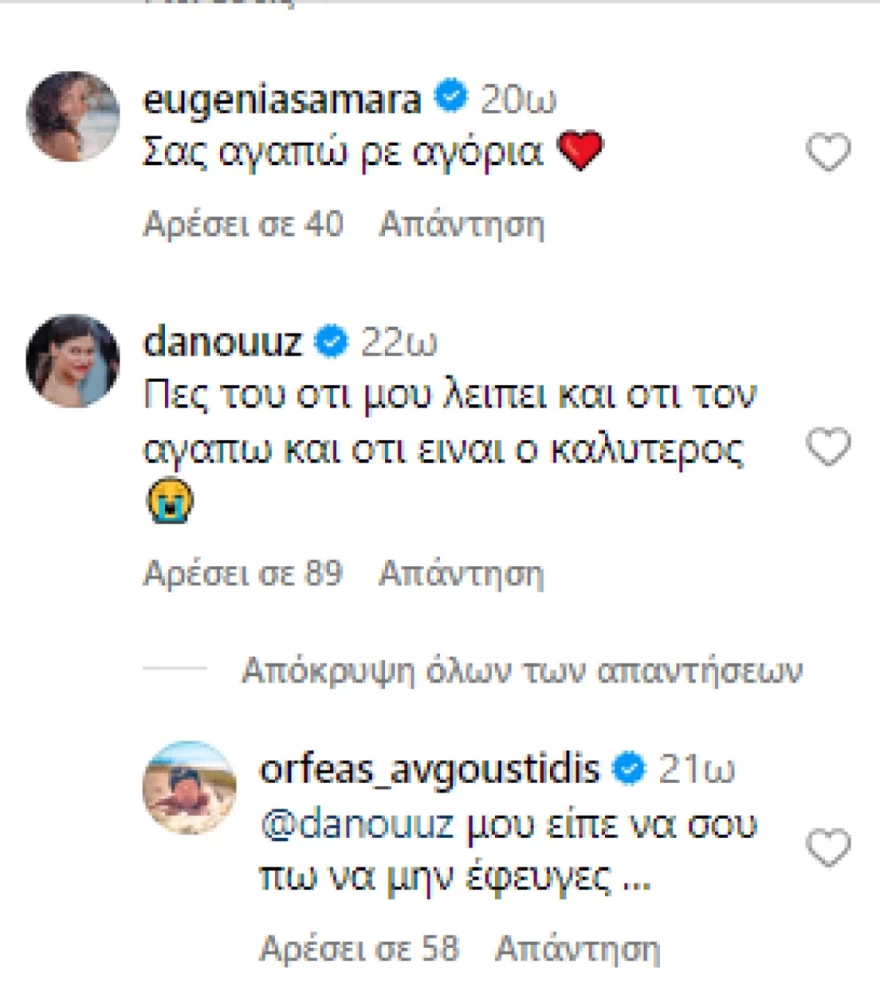This screenshot has height=1003, width=880.
Task: Open eugeniasamara's profile from her username
Action: (x=285, y=98)
